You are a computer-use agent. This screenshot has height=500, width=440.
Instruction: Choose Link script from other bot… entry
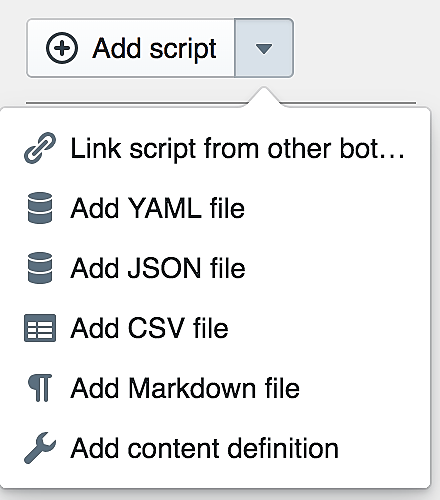pyautogui.click(x=215, y=148)
